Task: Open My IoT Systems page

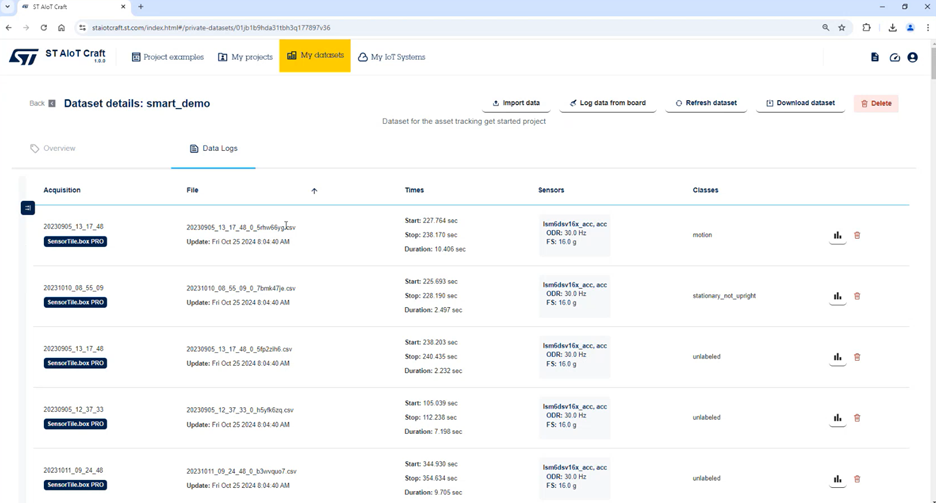Action: (392, 57)
